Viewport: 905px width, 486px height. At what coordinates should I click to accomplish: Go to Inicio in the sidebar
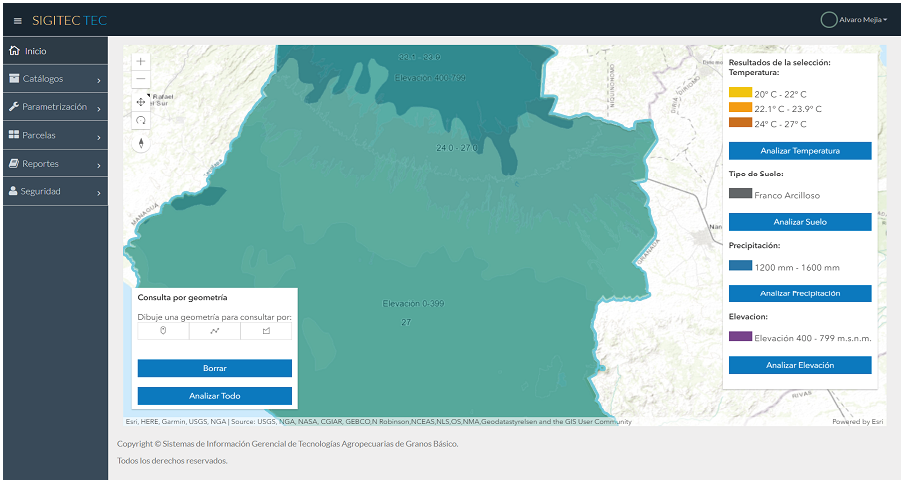click(55, 51)
